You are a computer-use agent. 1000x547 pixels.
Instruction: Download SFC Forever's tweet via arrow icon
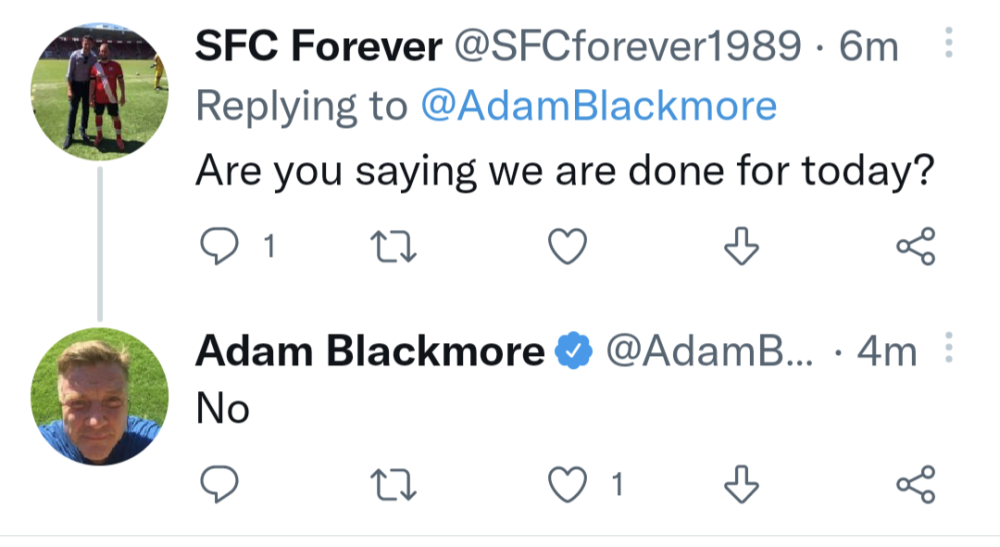(741, 247)
